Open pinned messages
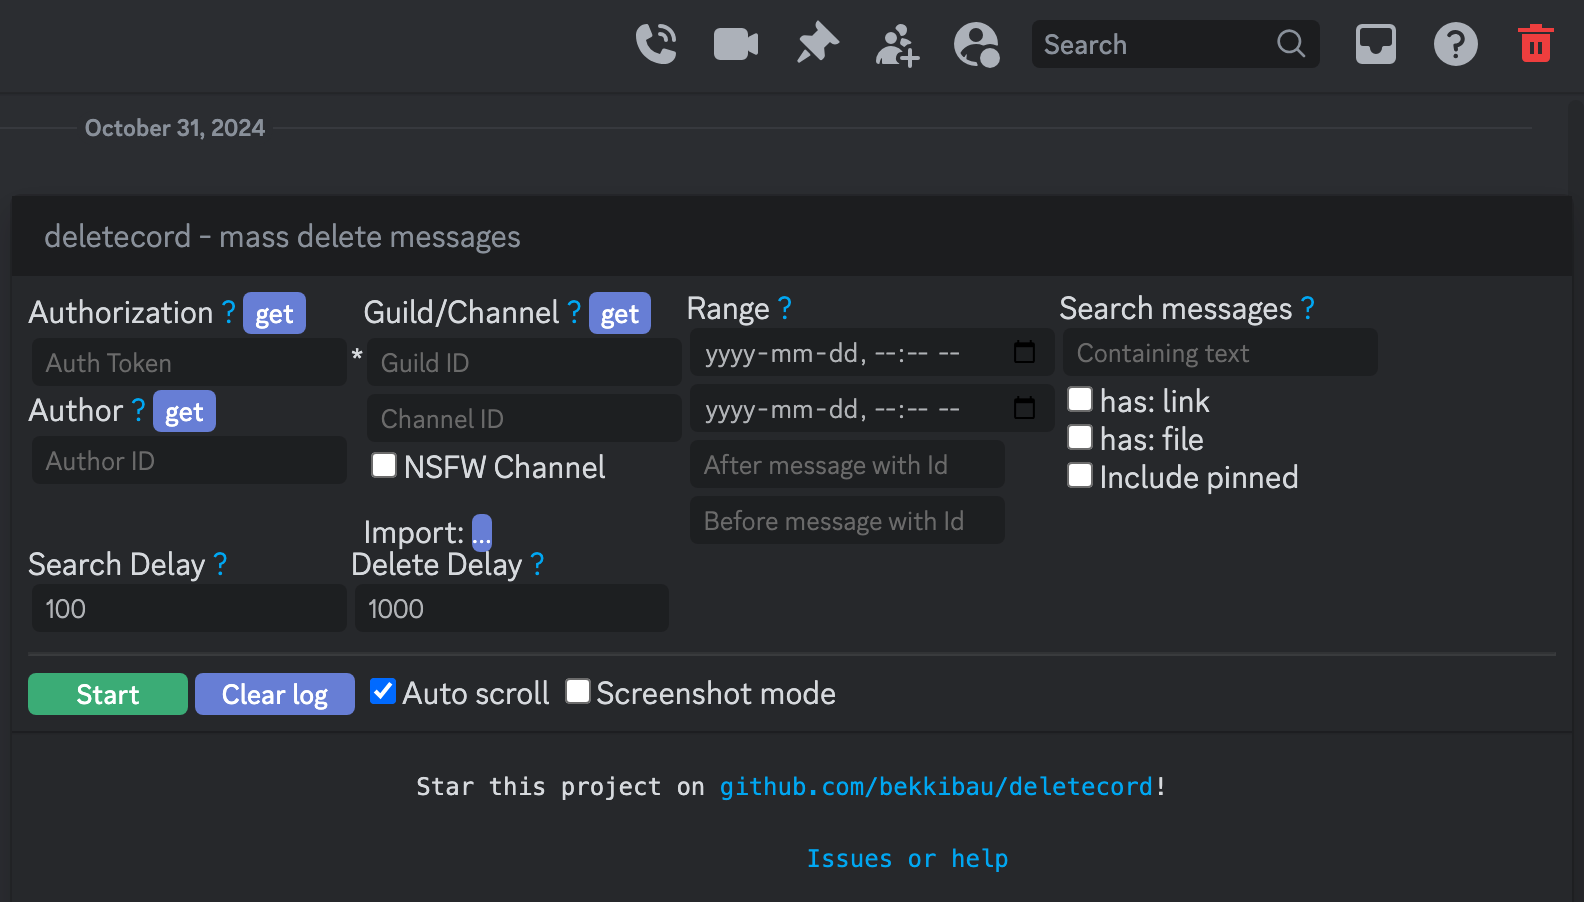 pyautogui.click(x=817, y=44)
